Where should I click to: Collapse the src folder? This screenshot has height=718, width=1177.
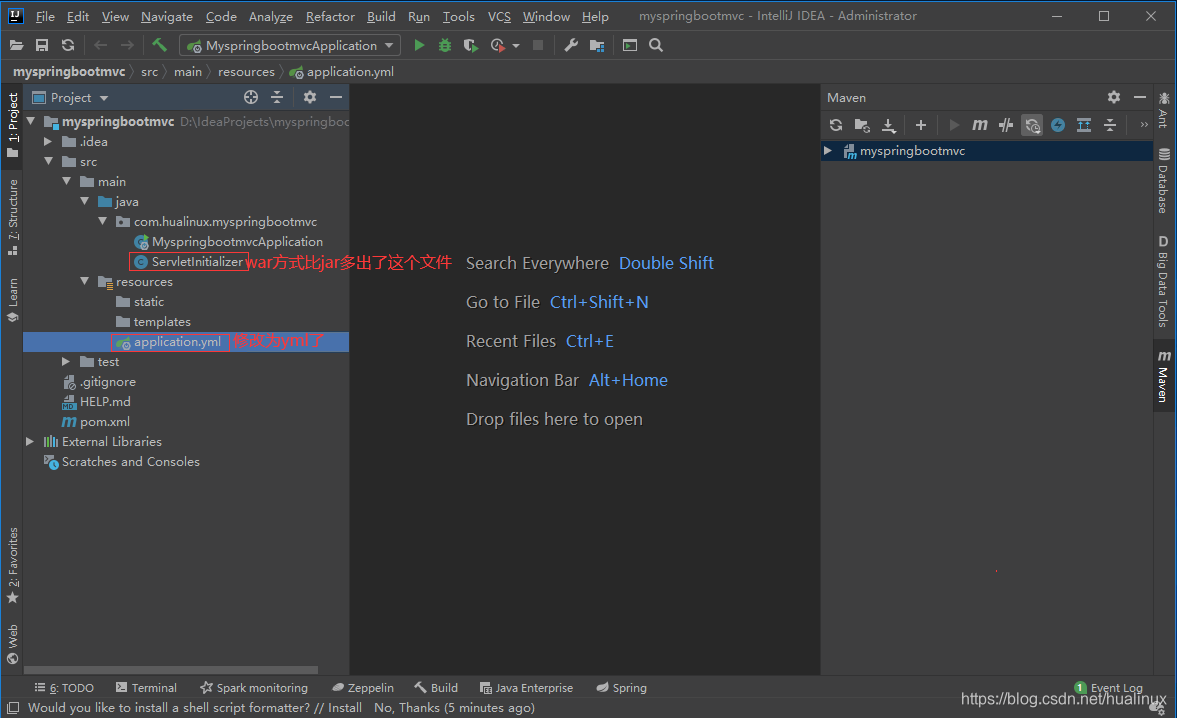click(48, 161)
